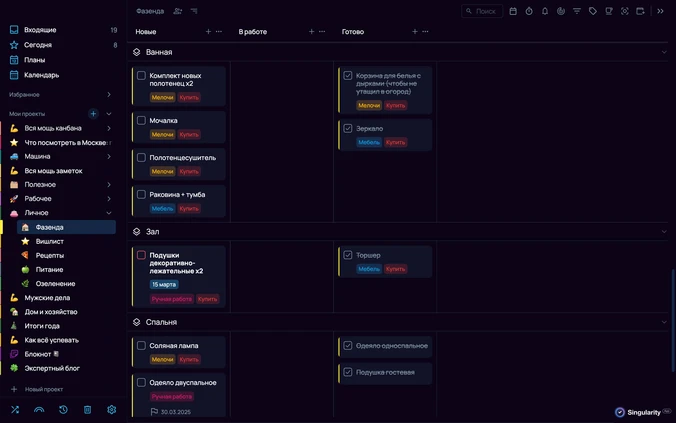Viewport: 676px width, 423px height.
Task: Click the history clock icon at bottom
Action: (x=63, y=410)
